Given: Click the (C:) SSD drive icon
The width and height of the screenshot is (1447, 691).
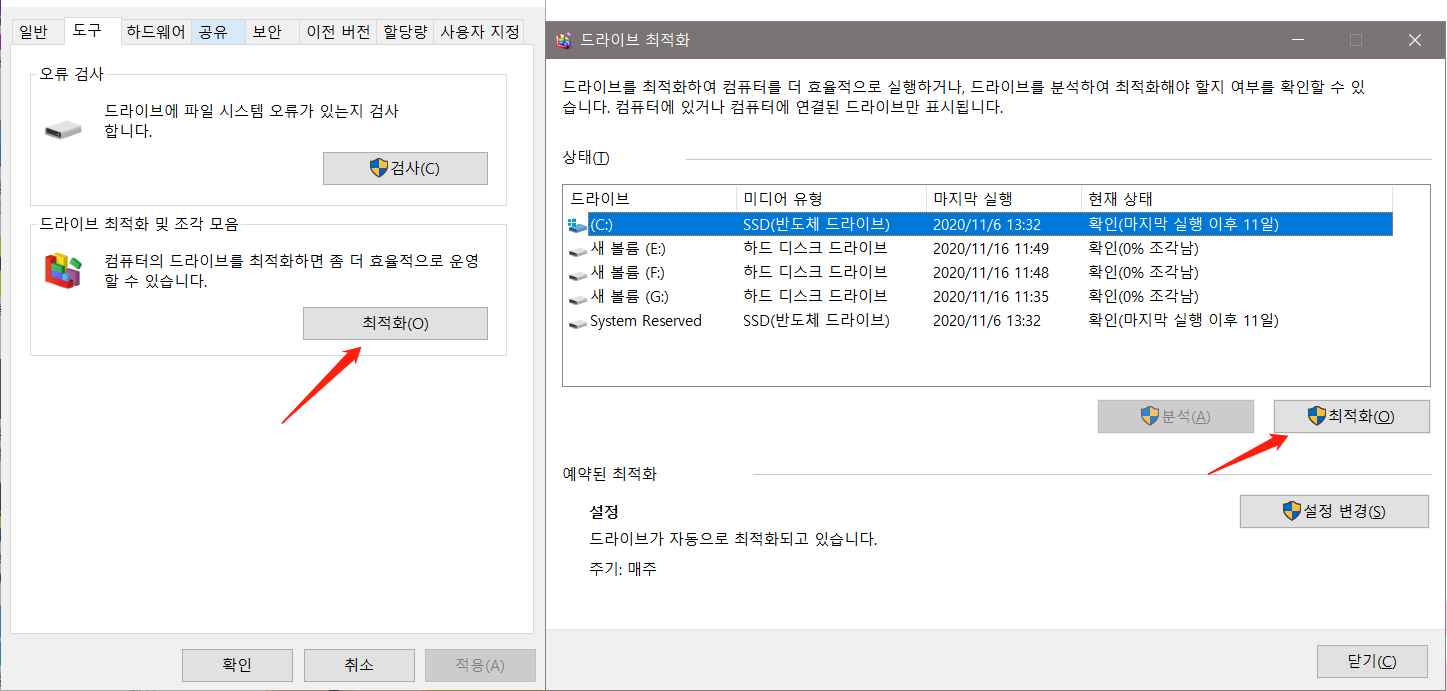Looking at the screenshot, I should tap(577, 225).
